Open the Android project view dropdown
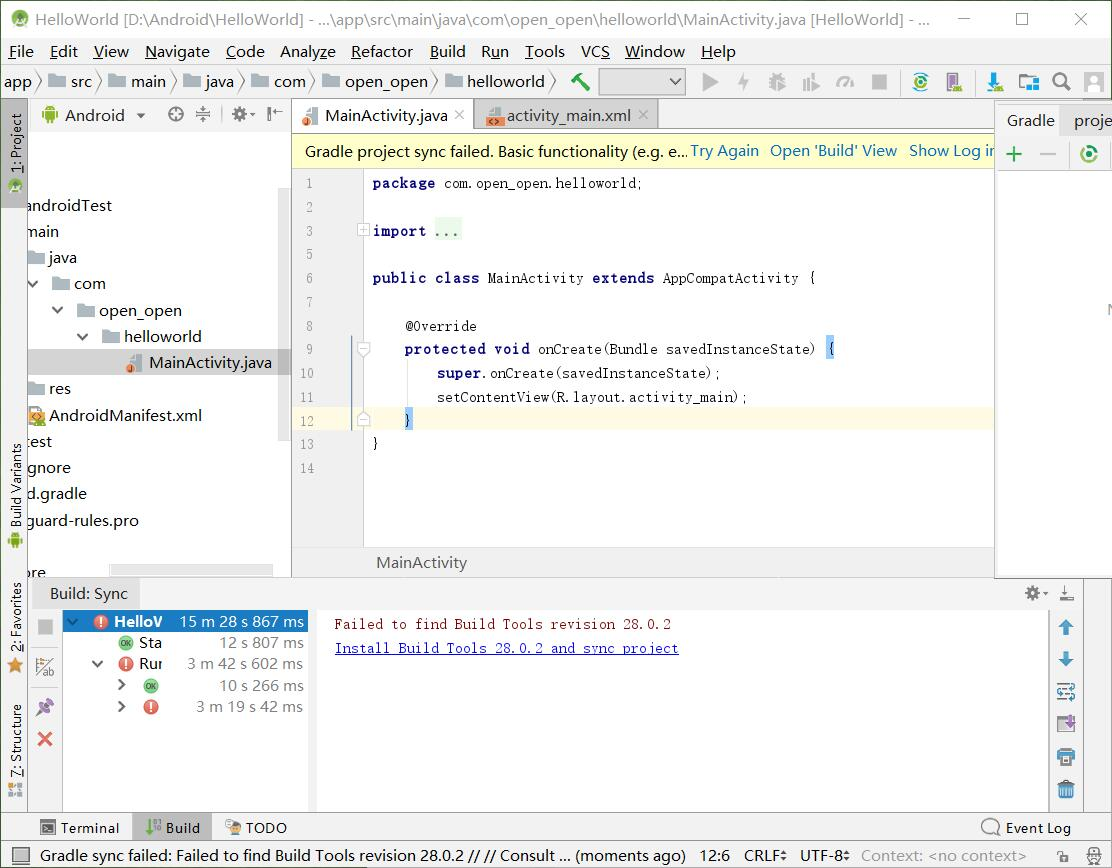 94,115
